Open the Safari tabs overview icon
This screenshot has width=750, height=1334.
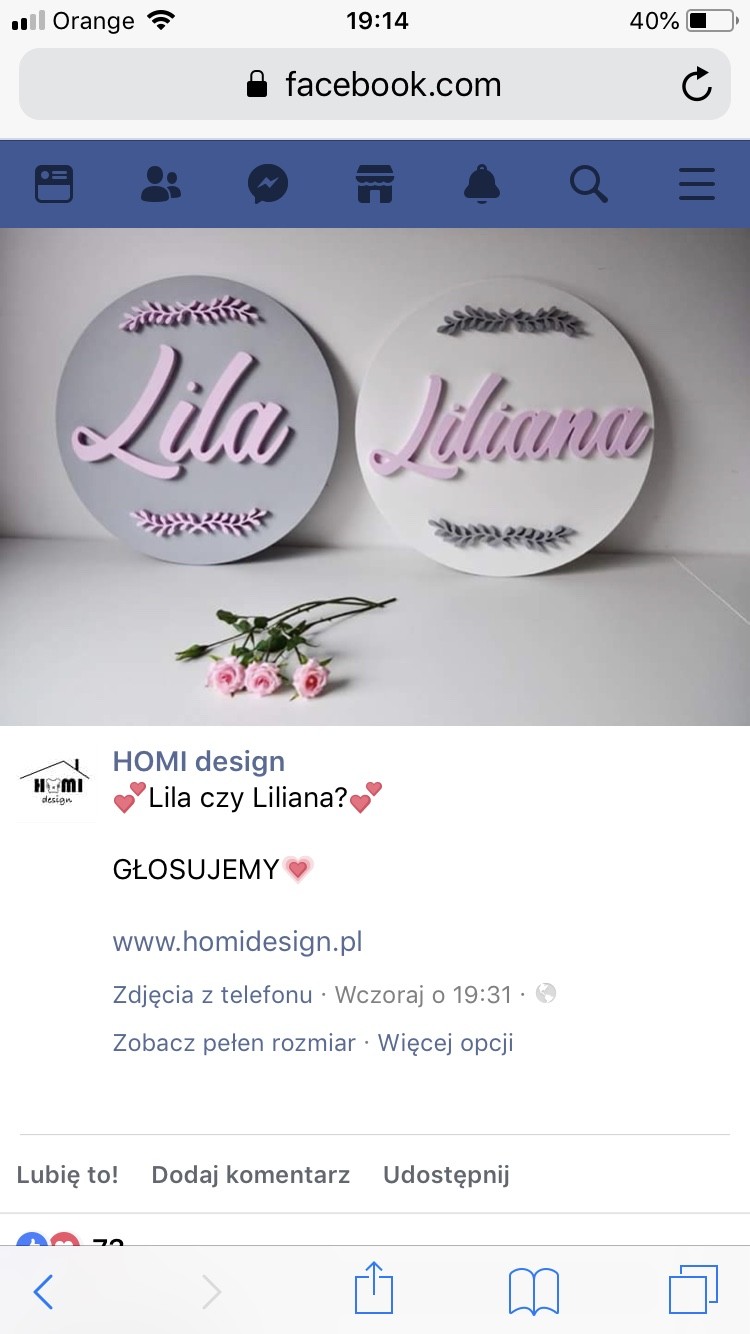pos(693,1290)
